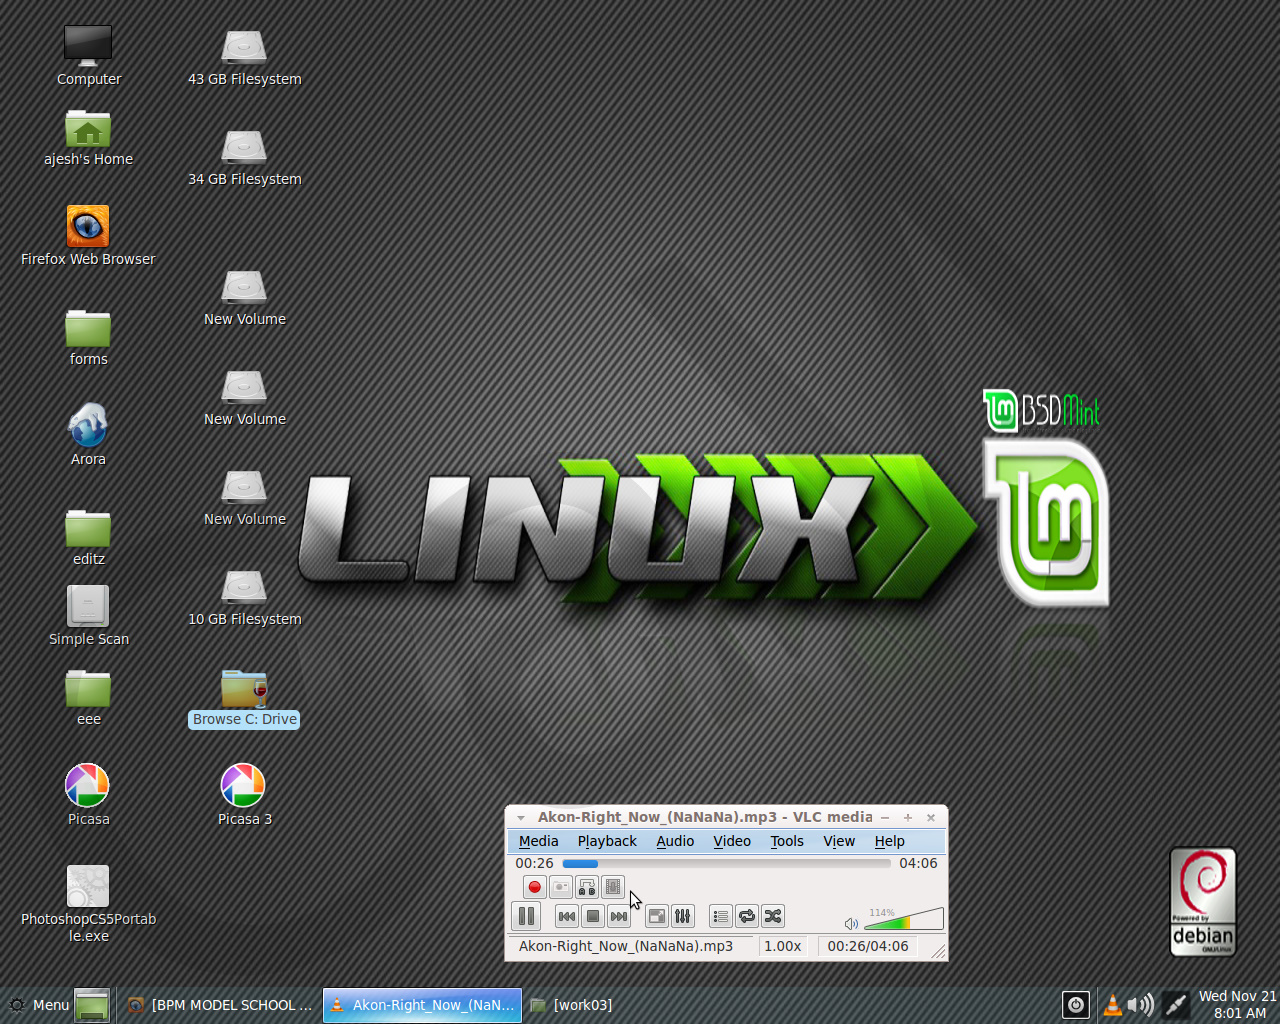Open the Playback menu in VLC
1280x1024 pixels.
pyautogui.click(x=607, y=841)
